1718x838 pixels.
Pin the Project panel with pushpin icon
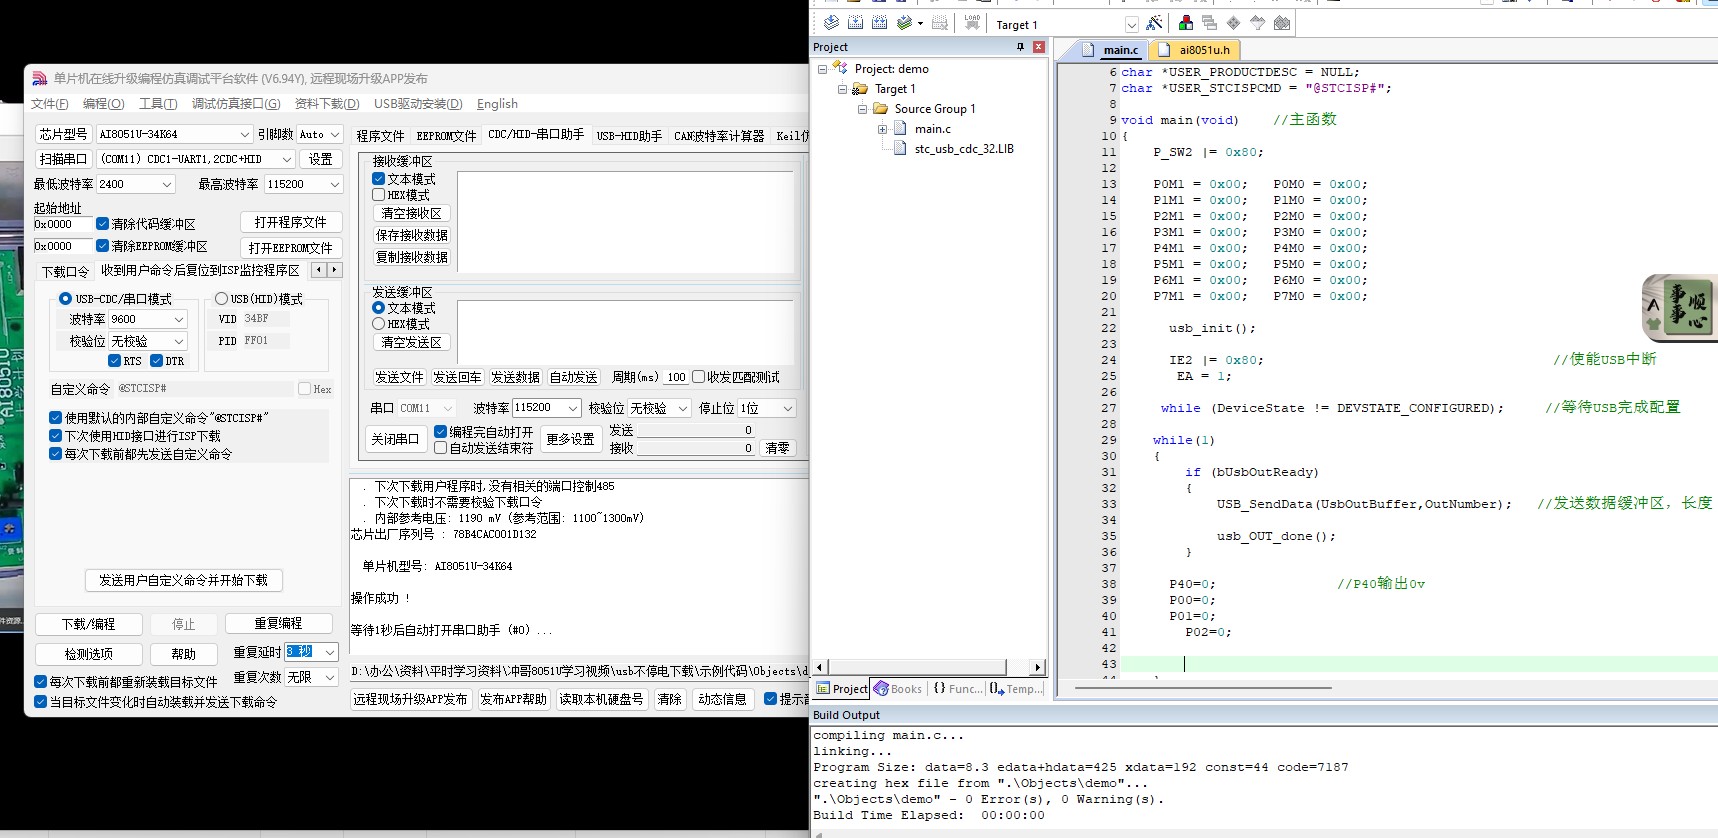coord(1020,47)
